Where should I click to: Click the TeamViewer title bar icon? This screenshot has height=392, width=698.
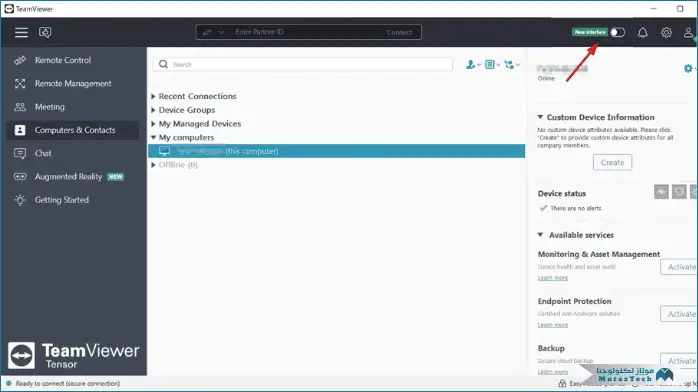[9, 9]
